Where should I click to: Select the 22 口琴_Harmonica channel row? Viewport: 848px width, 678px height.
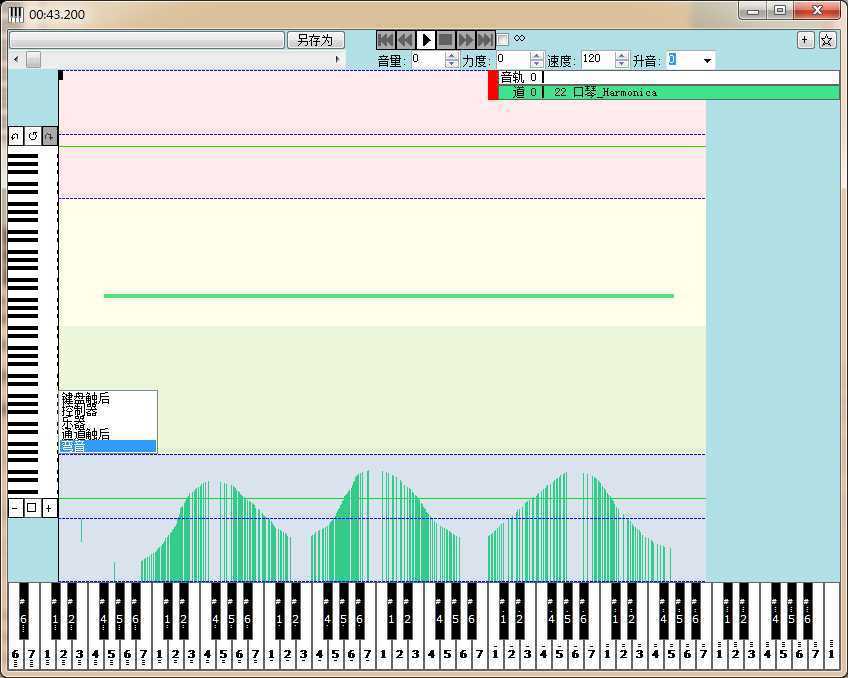(670, 92)
